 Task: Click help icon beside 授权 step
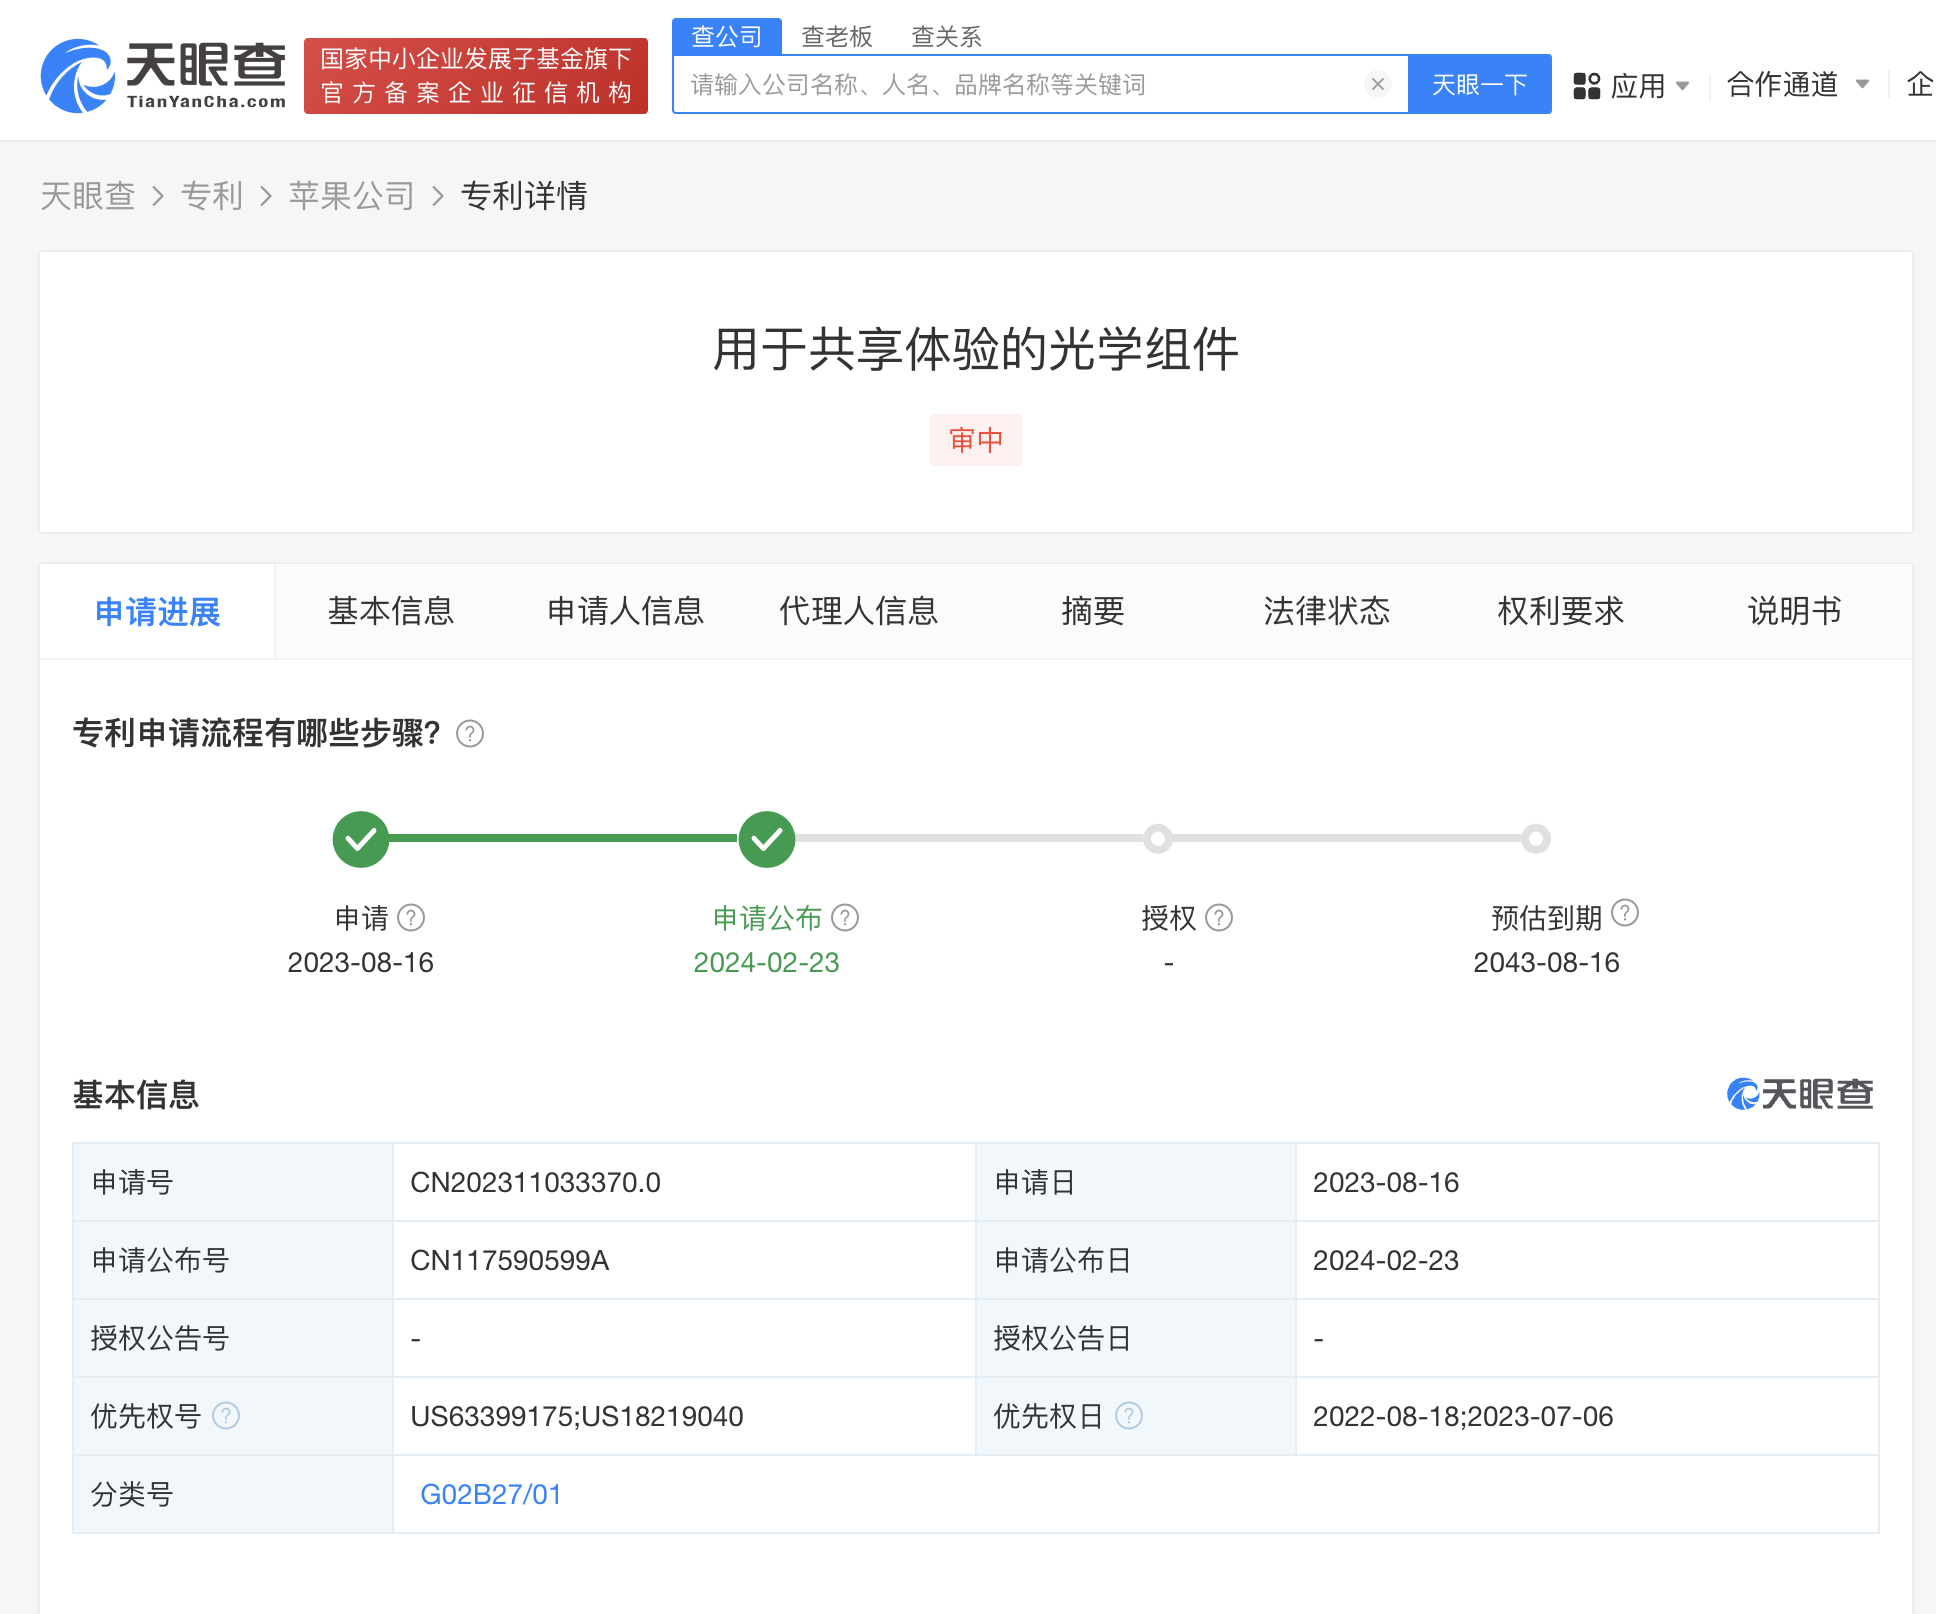coord(1219,917)
